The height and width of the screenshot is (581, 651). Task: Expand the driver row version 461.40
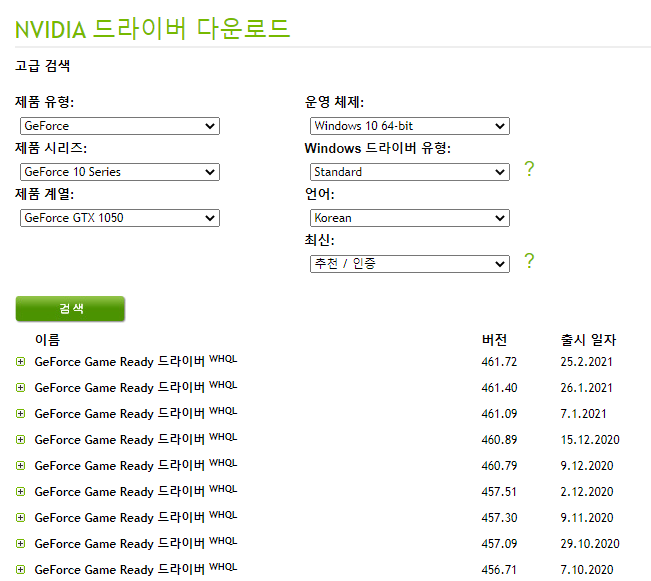click(20, 388)
